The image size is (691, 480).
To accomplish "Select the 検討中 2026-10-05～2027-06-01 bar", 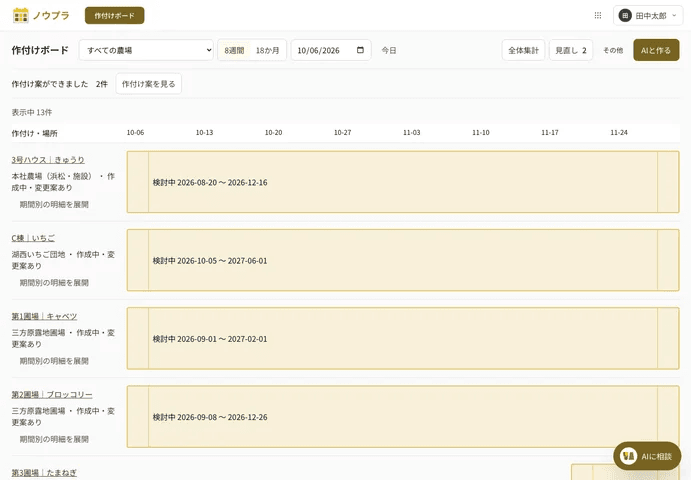I will [403, 260].
